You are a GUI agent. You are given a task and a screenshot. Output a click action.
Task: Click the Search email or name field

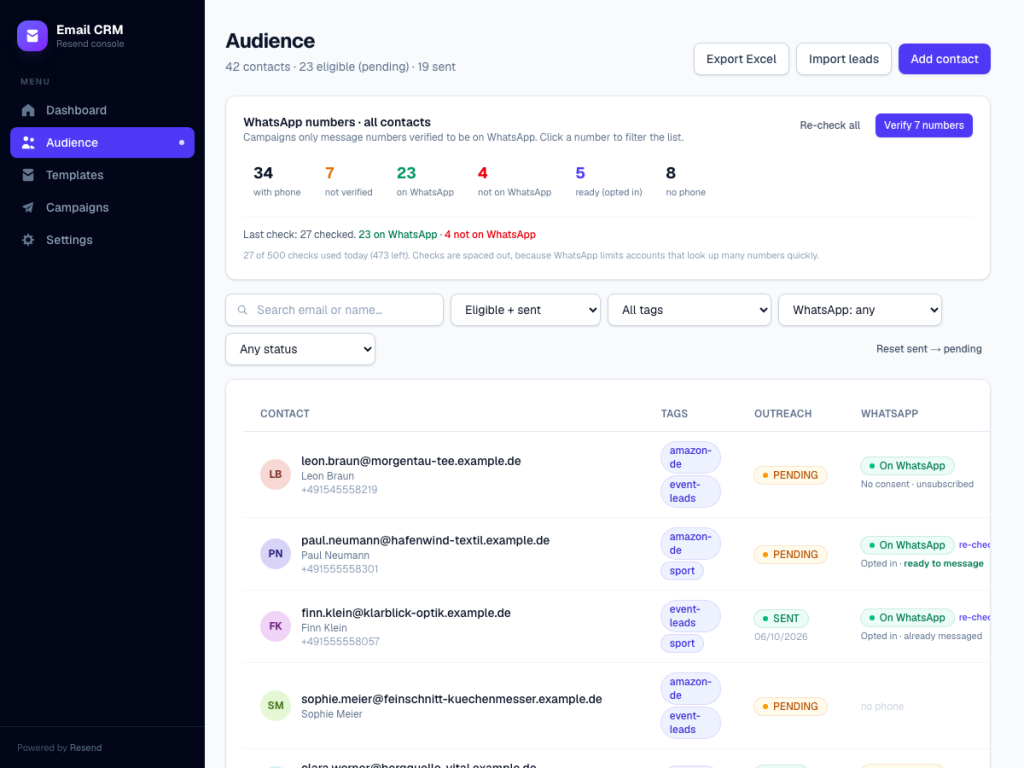pos(334,310)
